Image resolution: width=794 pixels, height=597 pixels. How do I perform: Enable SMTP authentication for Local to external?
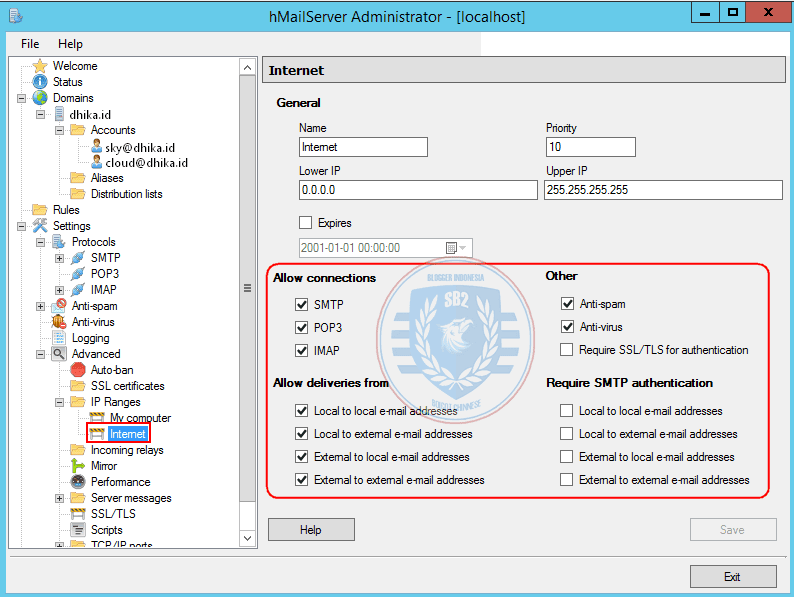pyautogui.click(x=567, y=433)
